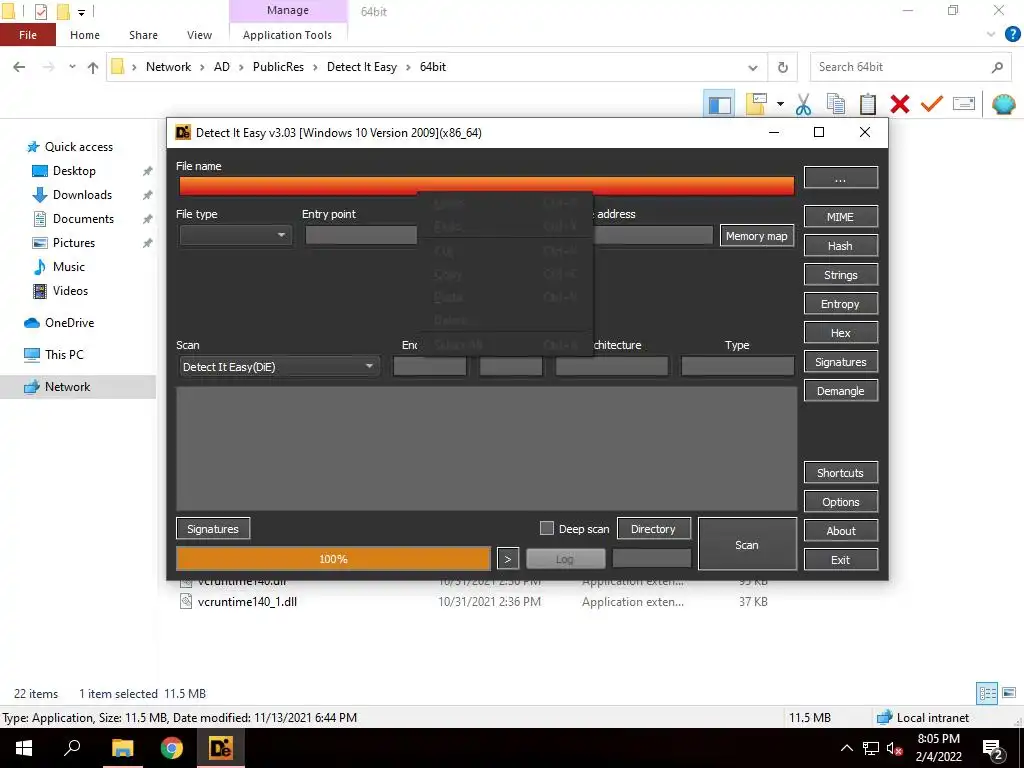Viewport: 1024px width, 768px height.
Task: Click the browse '...' button in Detect It Easy
Action: coord(840,178)
